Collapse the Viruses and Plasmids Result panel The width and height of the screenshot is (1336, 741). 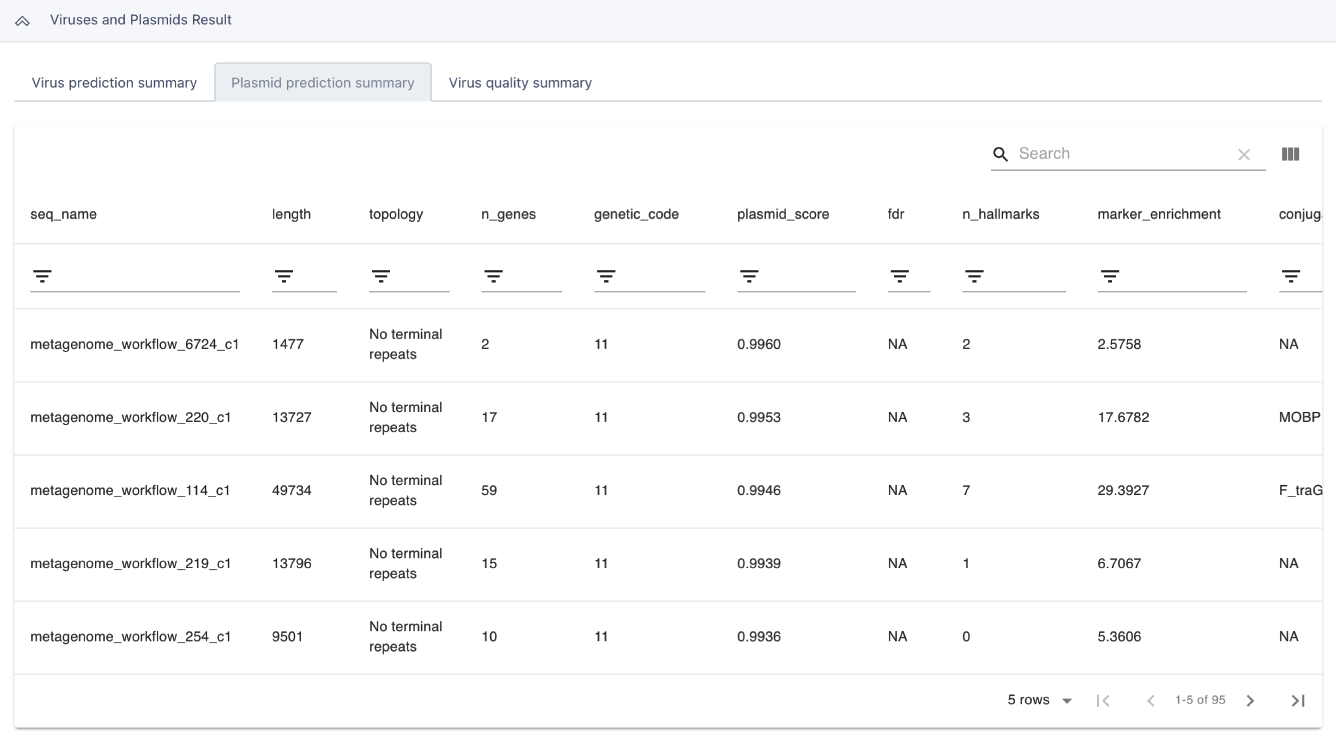[22, 21]
